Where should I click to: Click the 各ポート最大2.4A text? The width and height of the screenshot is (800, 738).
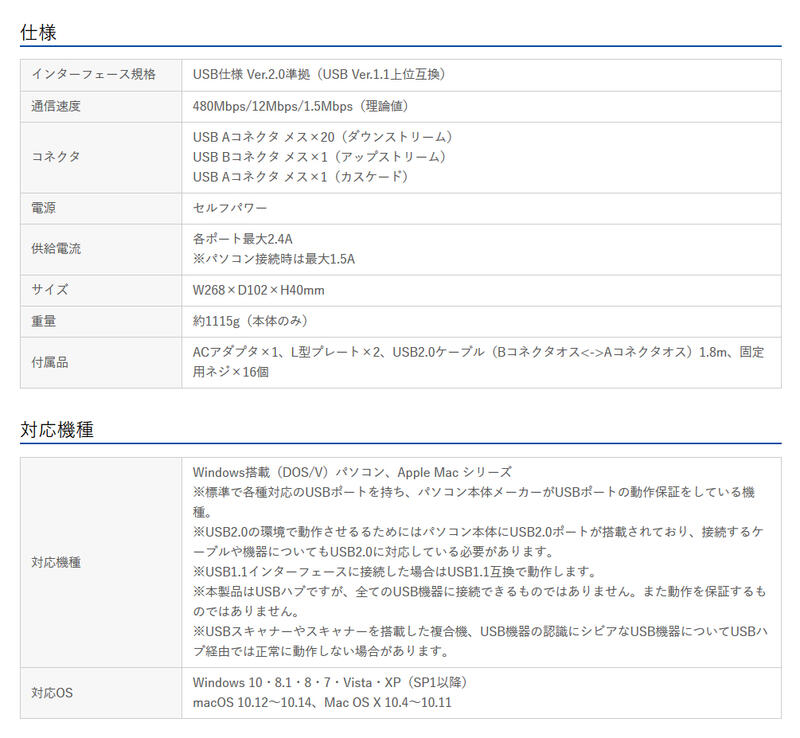pos(242,239)
